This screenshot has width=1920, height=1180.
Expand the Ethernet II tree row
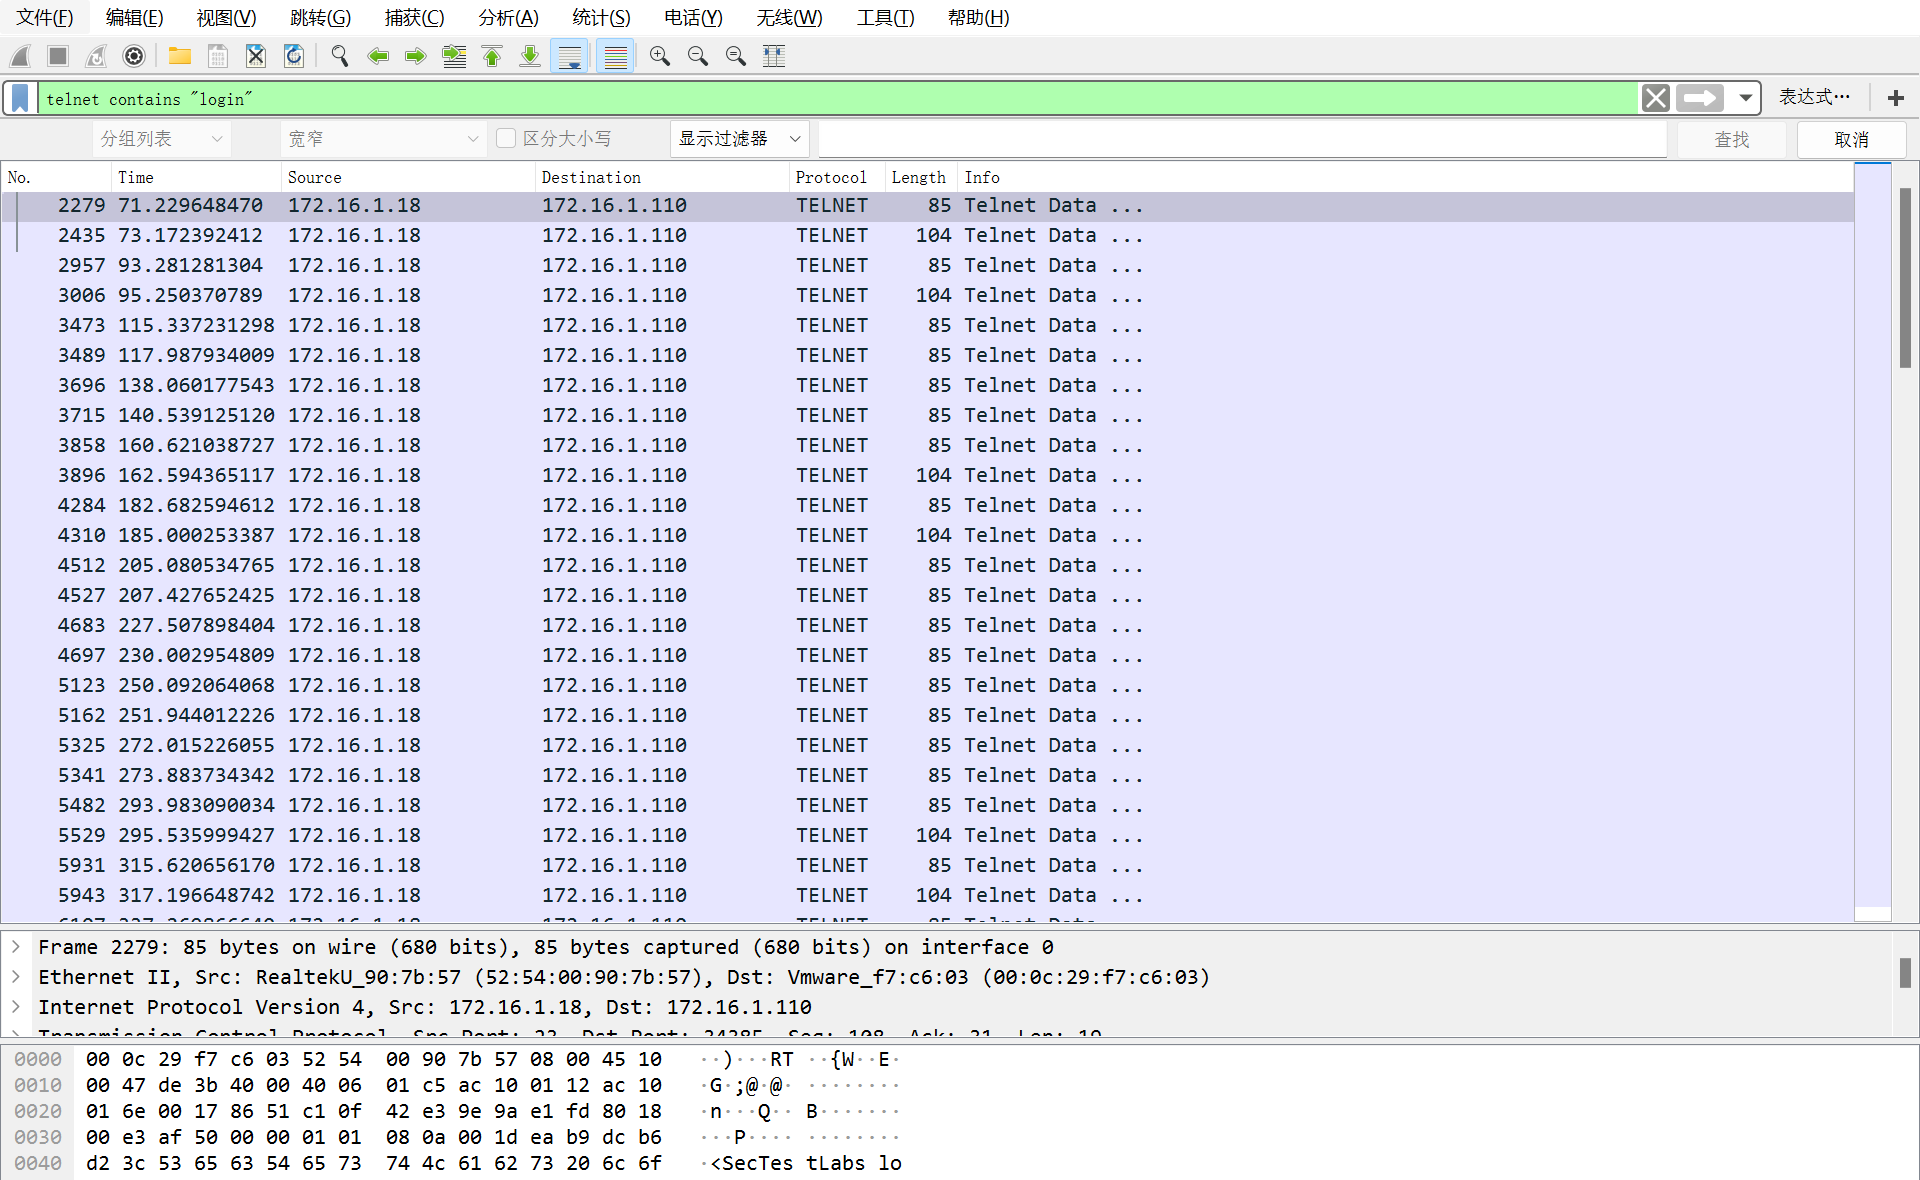(x=16, y=977)
